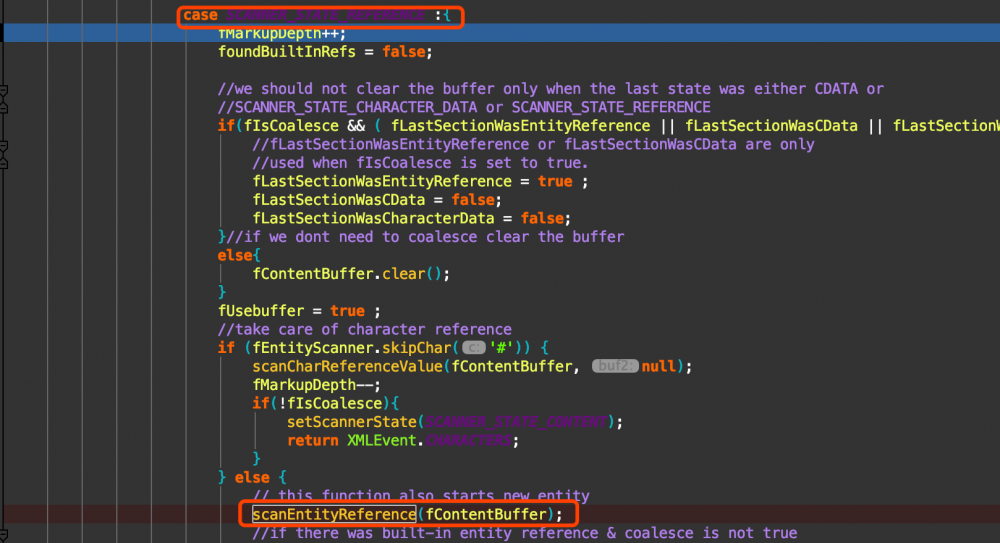The image size is (1000, 543).
Task: Click the comment 'this function also starts new entity'
Action: pyautogui.click(x=420, y=496)
